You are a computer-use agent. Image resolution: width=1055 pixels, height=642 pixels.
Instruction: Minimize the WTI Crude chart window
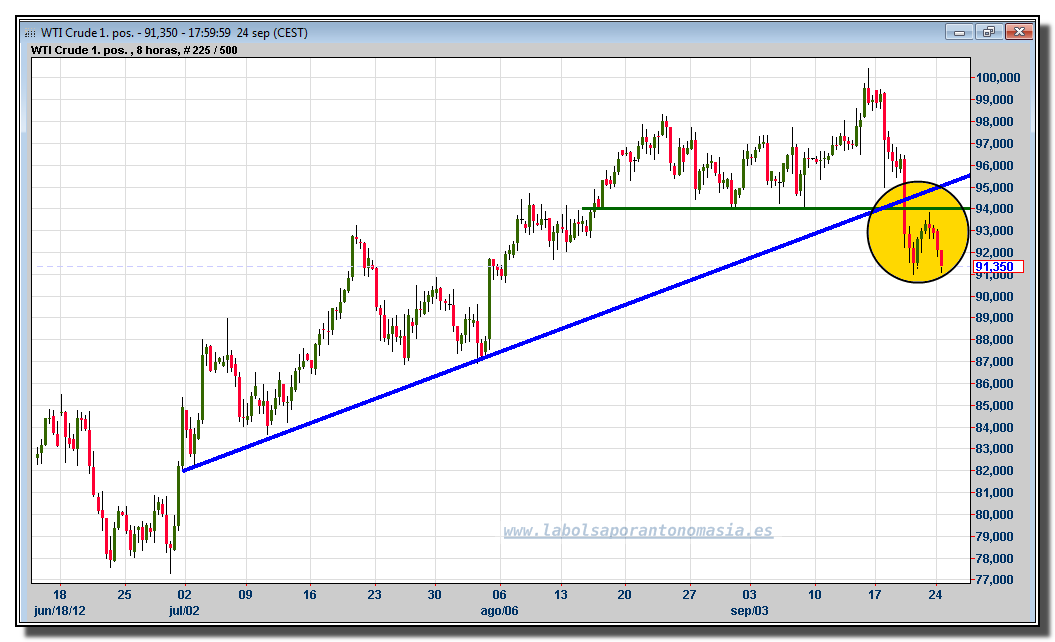(959, 32)
